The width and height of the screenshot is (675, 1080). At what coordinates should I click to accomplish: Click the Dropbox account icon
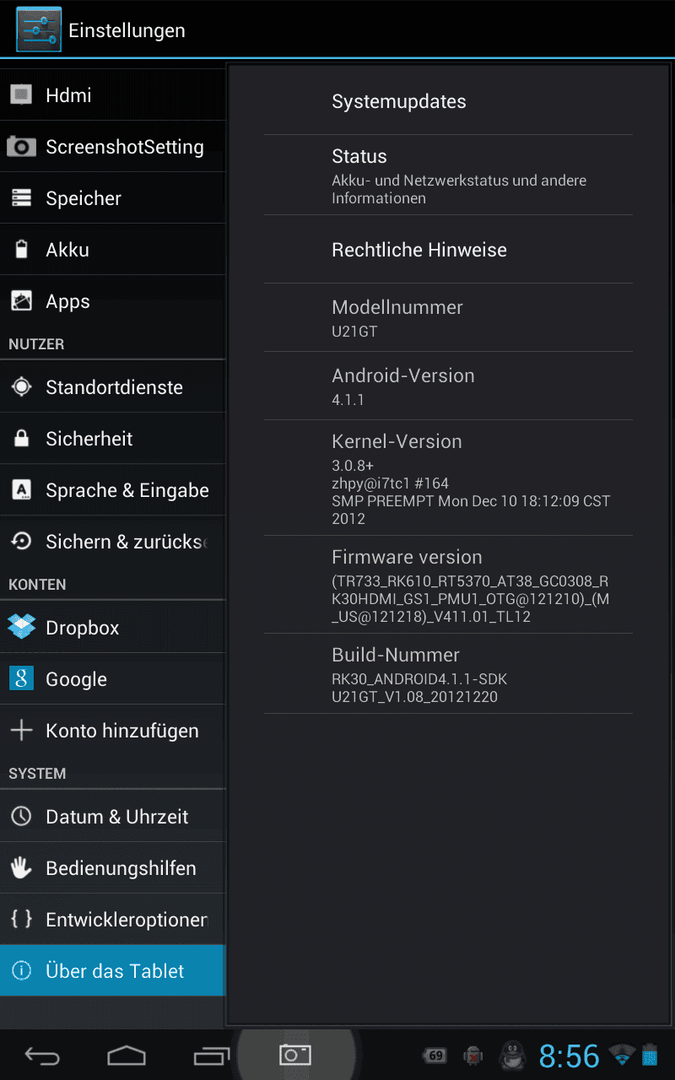21,627
